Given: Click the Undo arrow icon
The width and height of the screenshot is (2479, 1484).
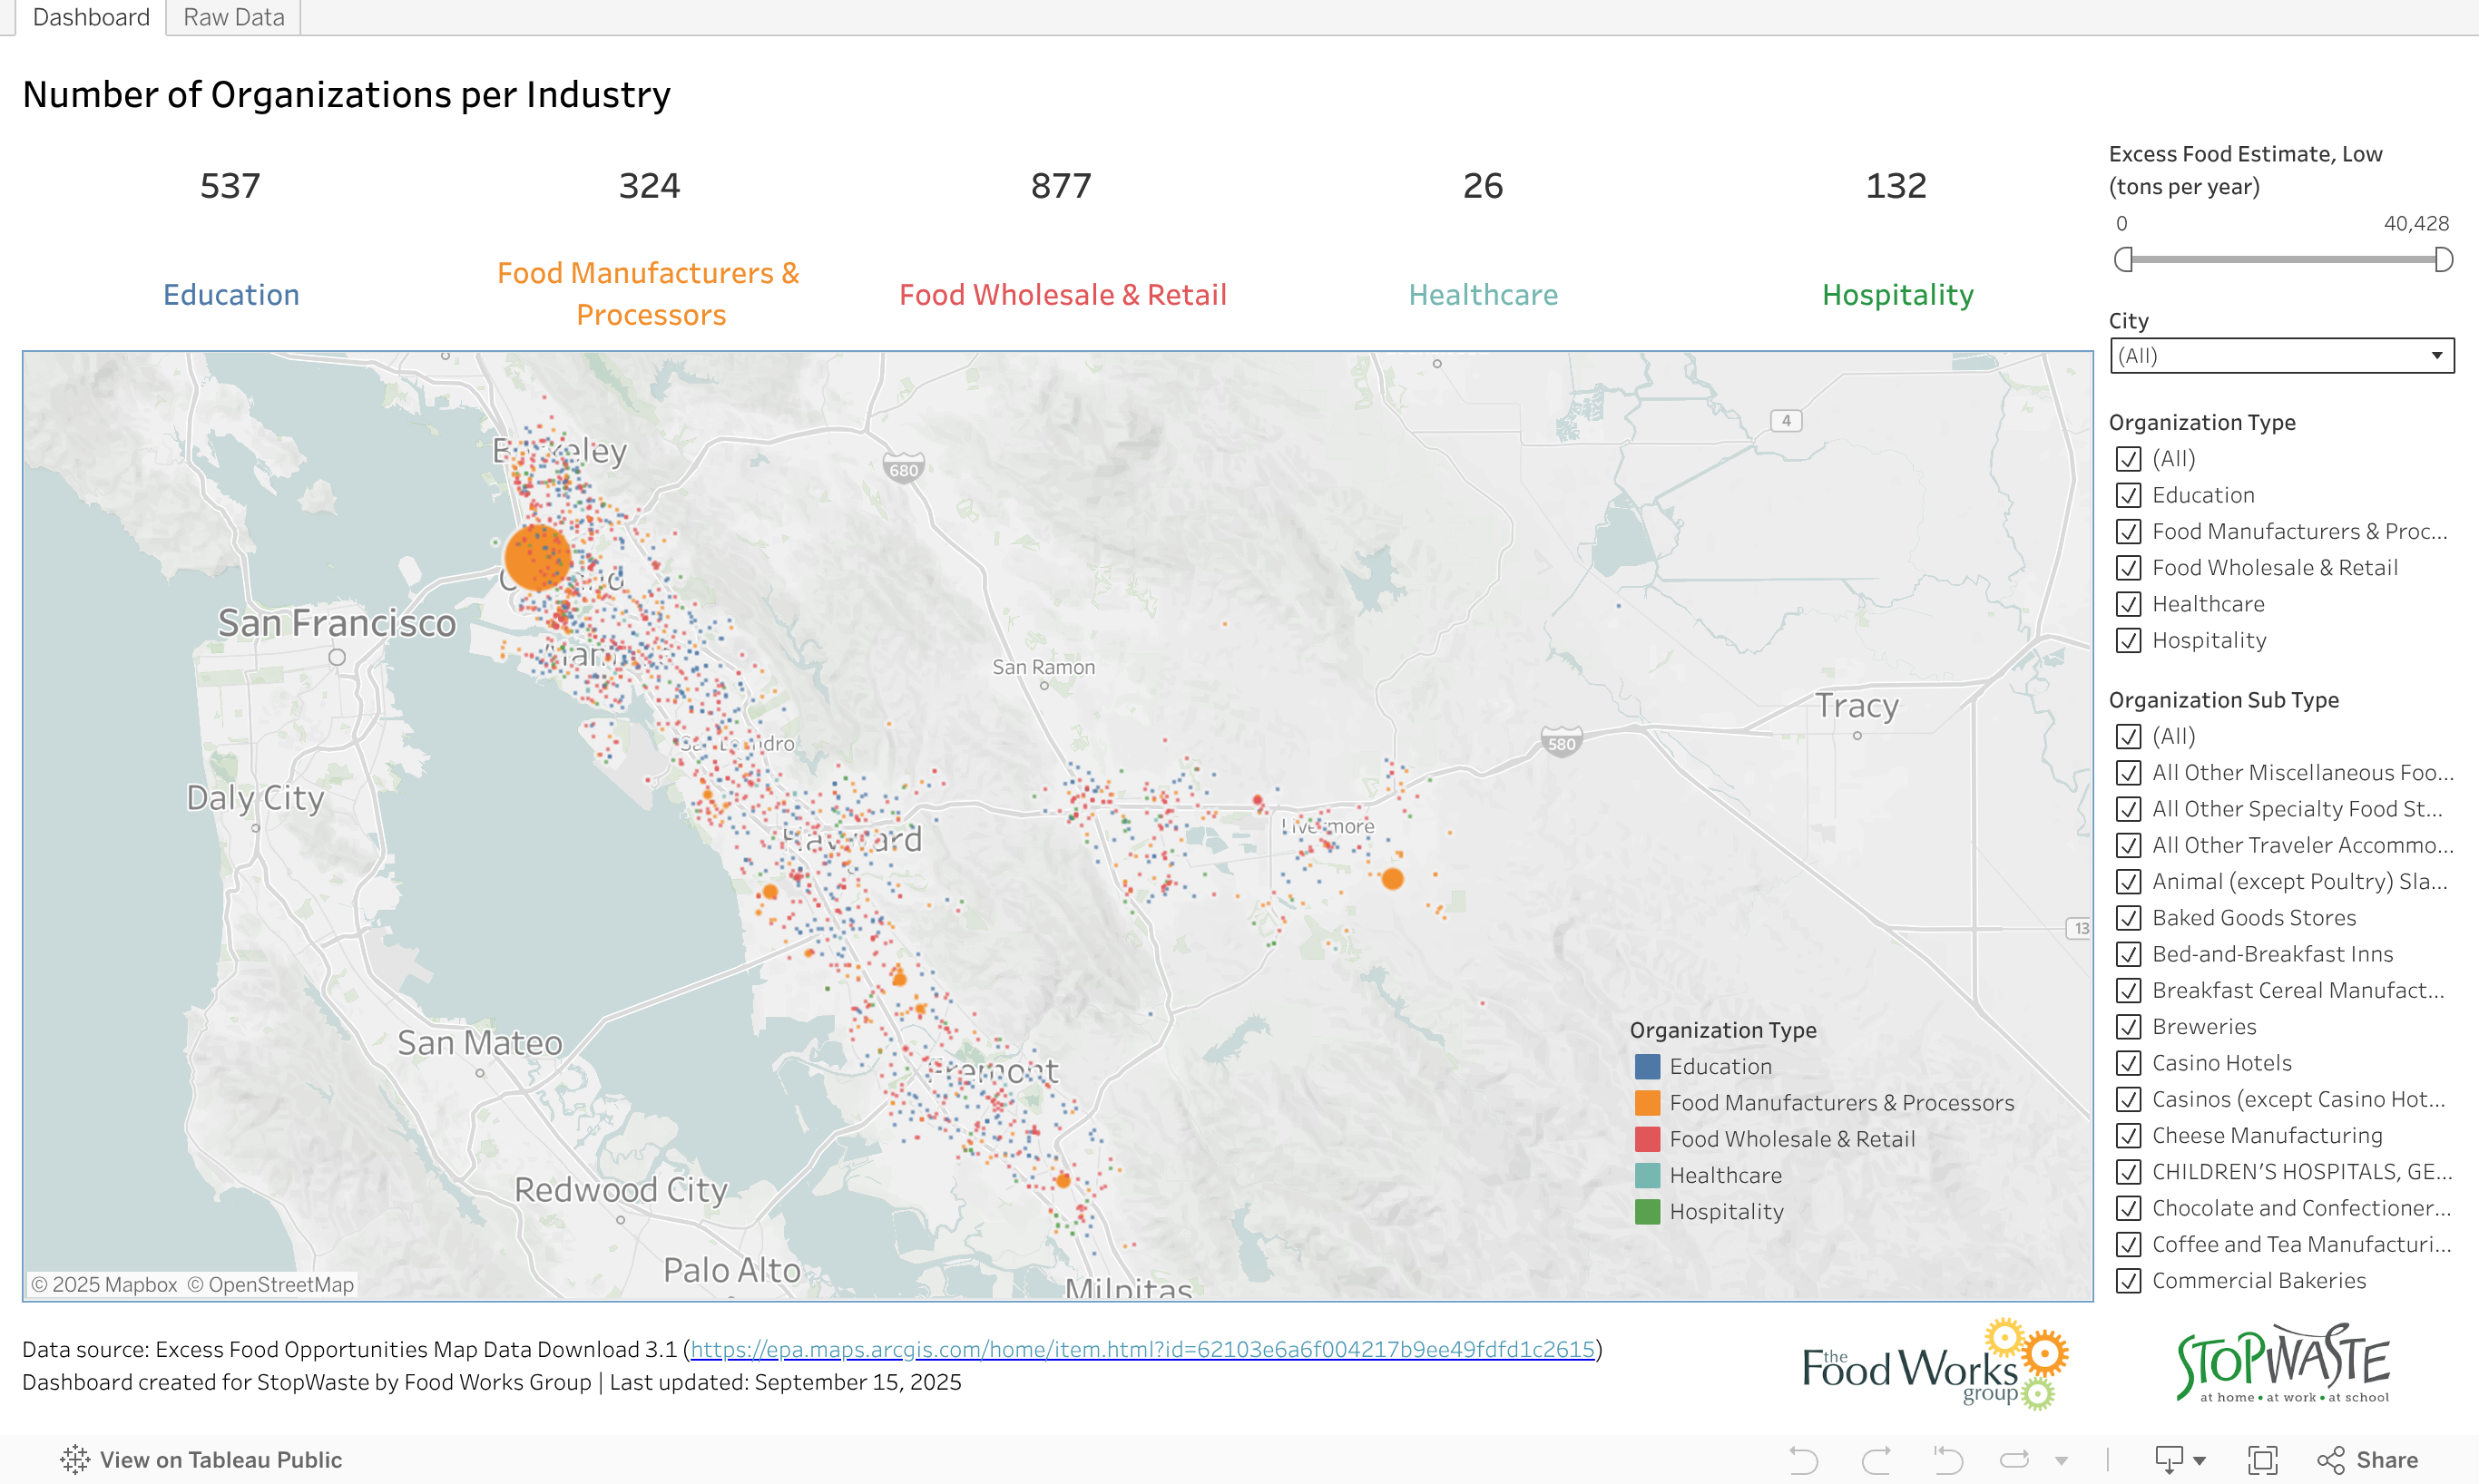Looking at the screenshot, I should coord(1803,1460).
